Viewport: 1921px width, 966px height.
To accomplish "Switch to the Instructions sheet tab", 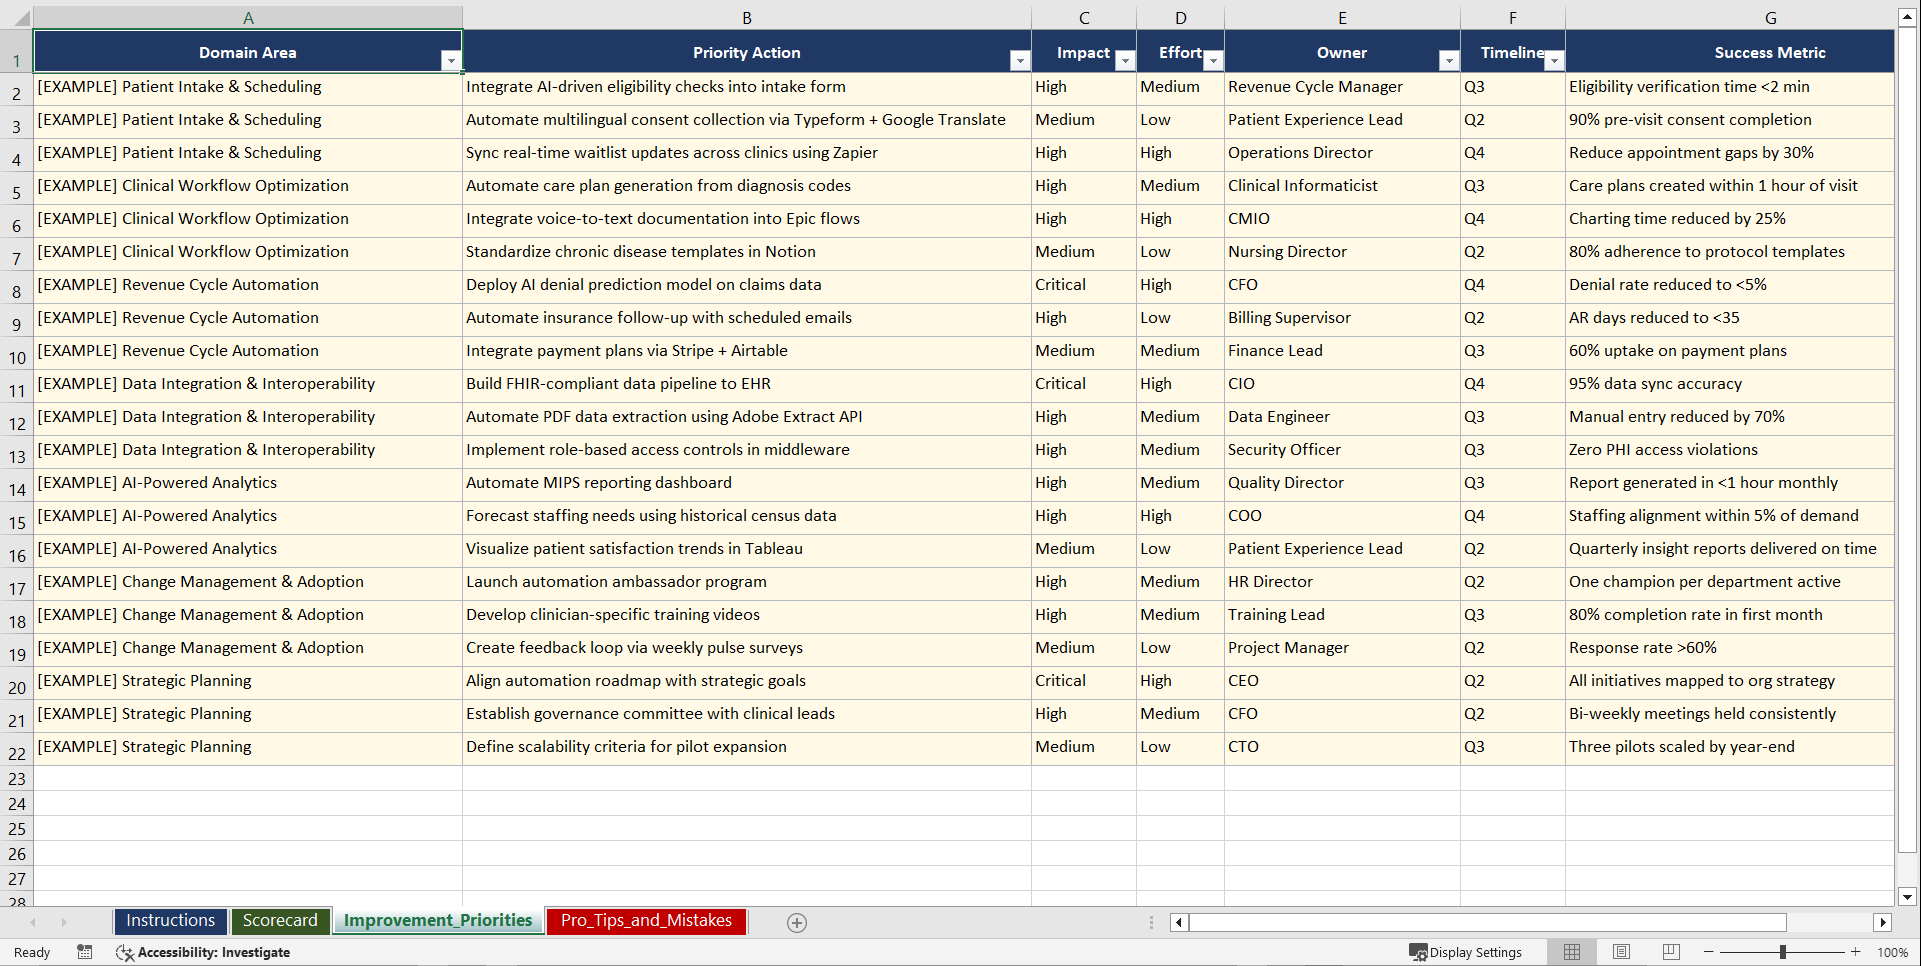I will click(x=170, y=920).
